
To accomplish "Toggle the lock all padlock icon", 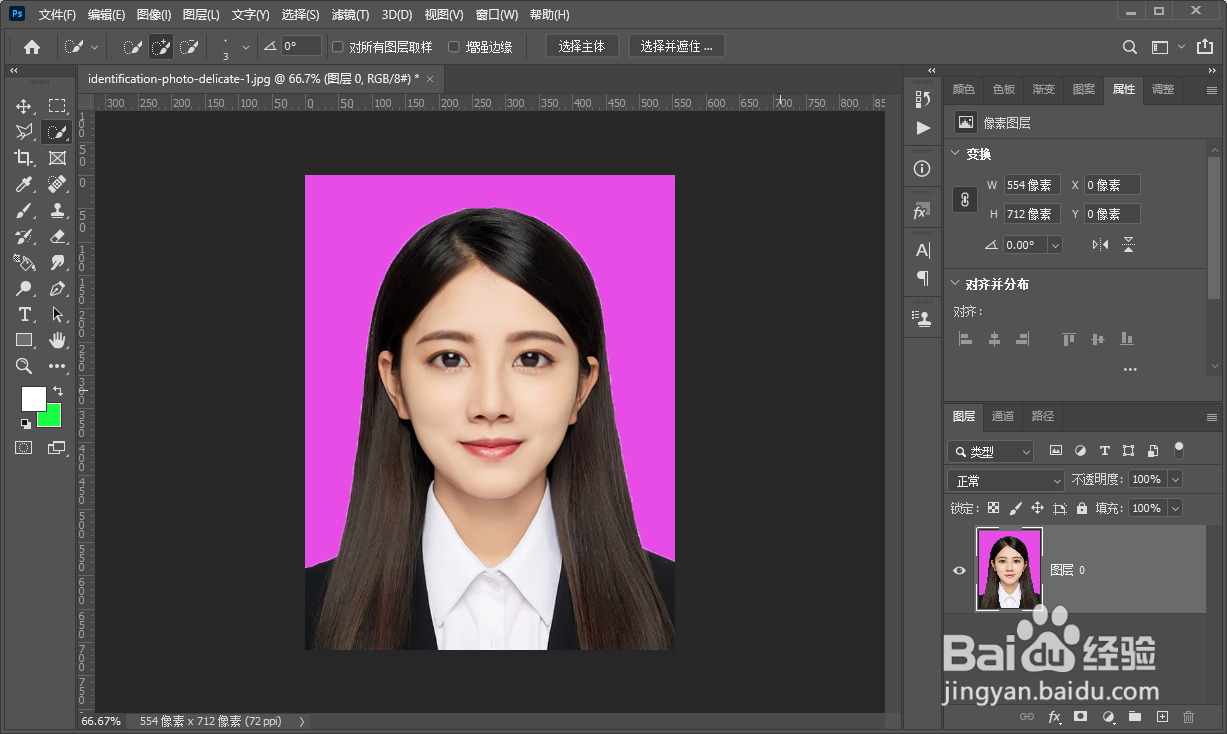I will (x=1081, y=508).
